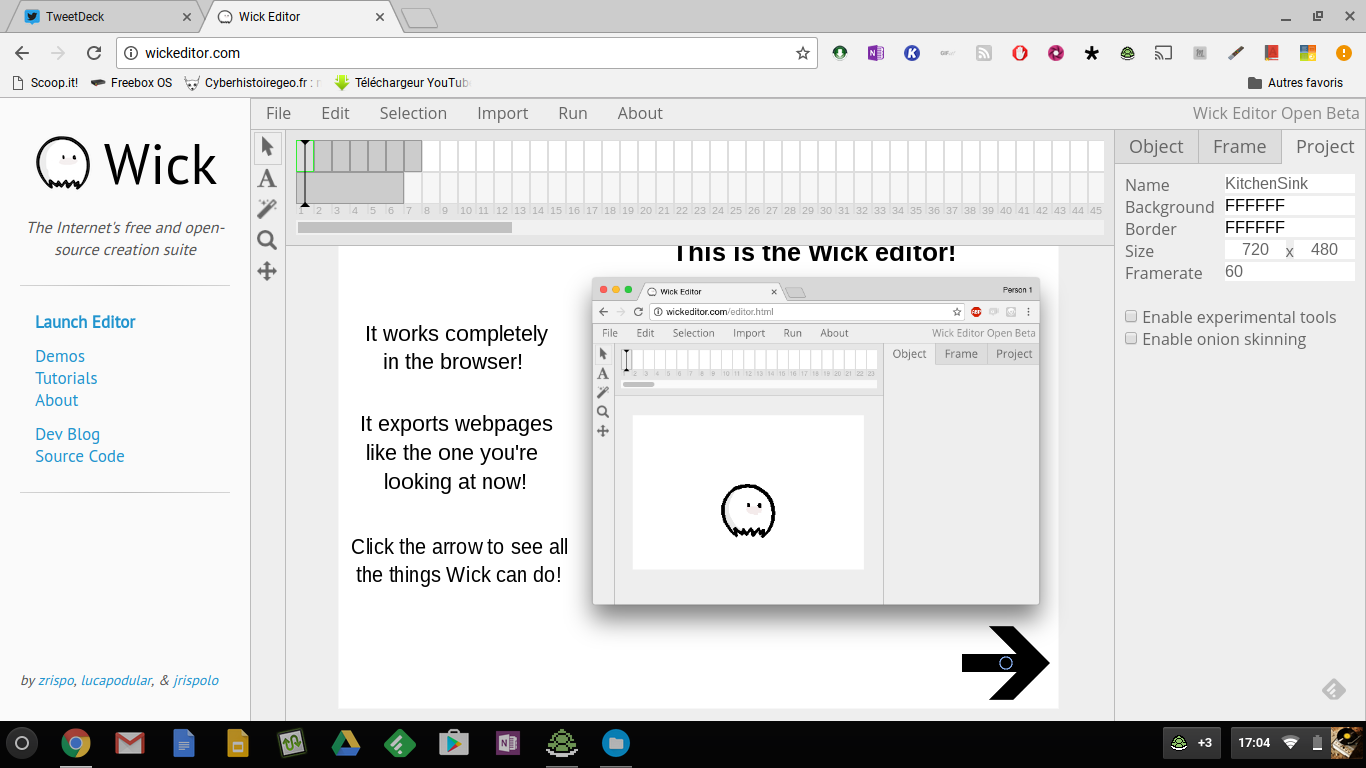The height and width of the screenshot is (768, 1366).
Task: Click the Background color field FFFFFF
Action: click(1289, 206)
